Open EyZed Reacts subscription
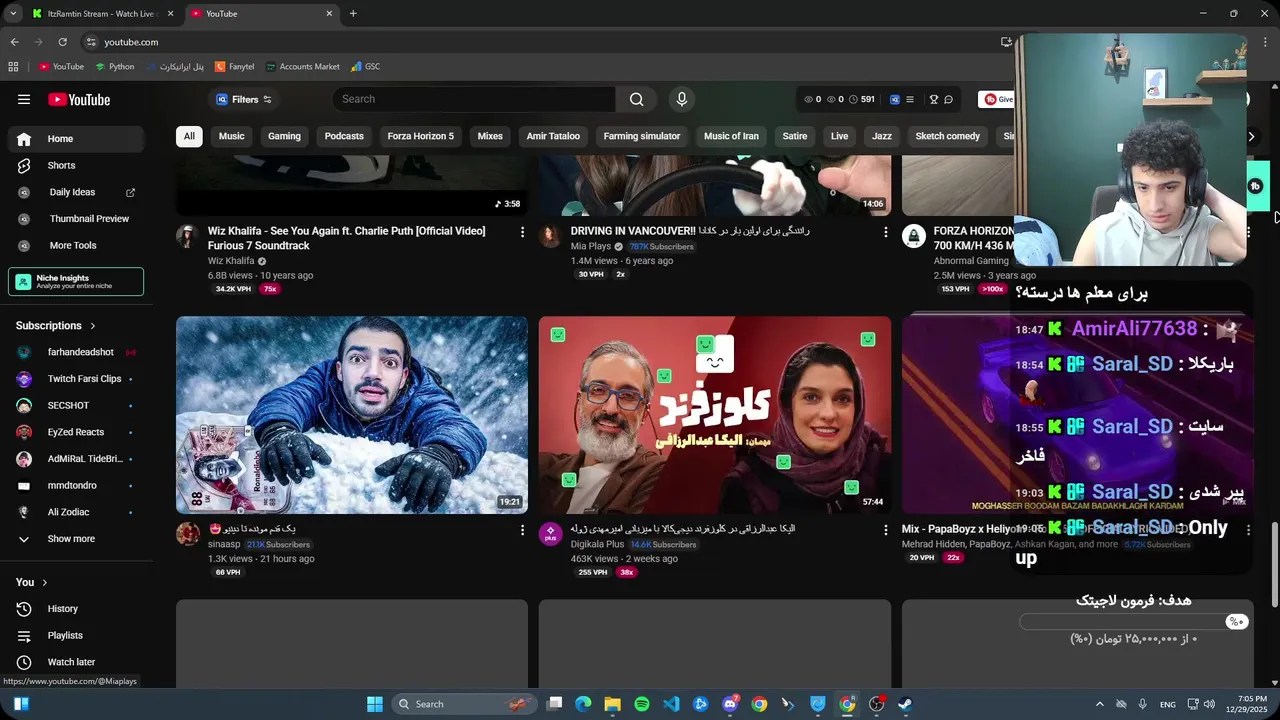 75,432
